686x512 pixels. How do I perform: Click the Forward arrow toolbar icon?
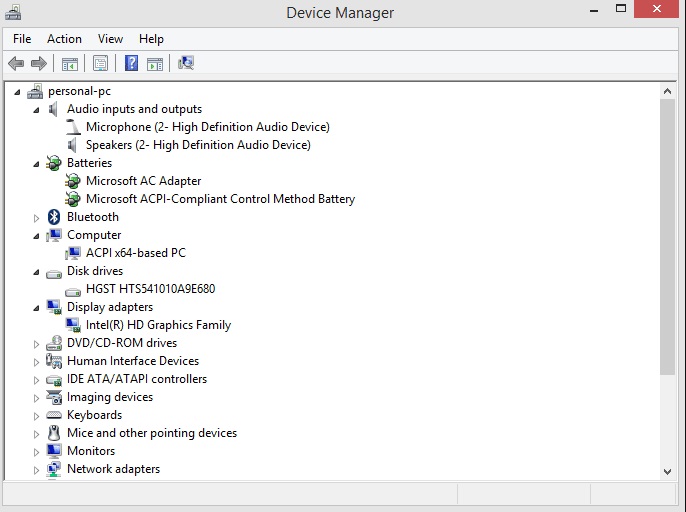tap(39, 63)
